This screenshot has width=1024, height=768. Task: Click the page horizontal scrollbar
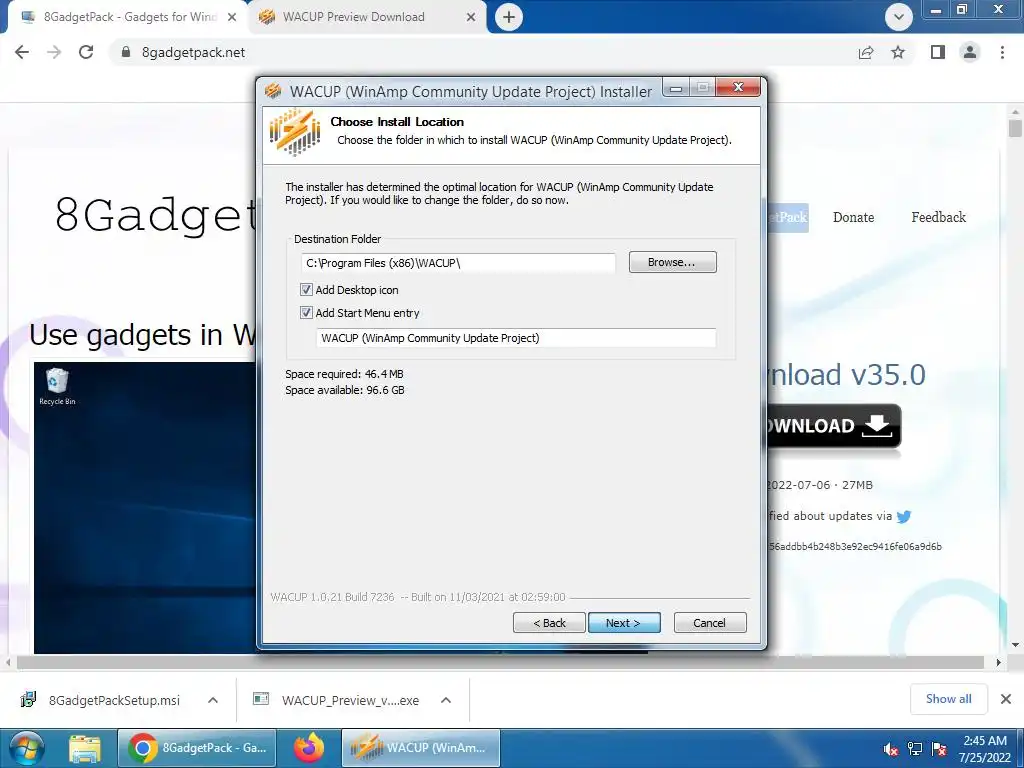pos(500,662)
